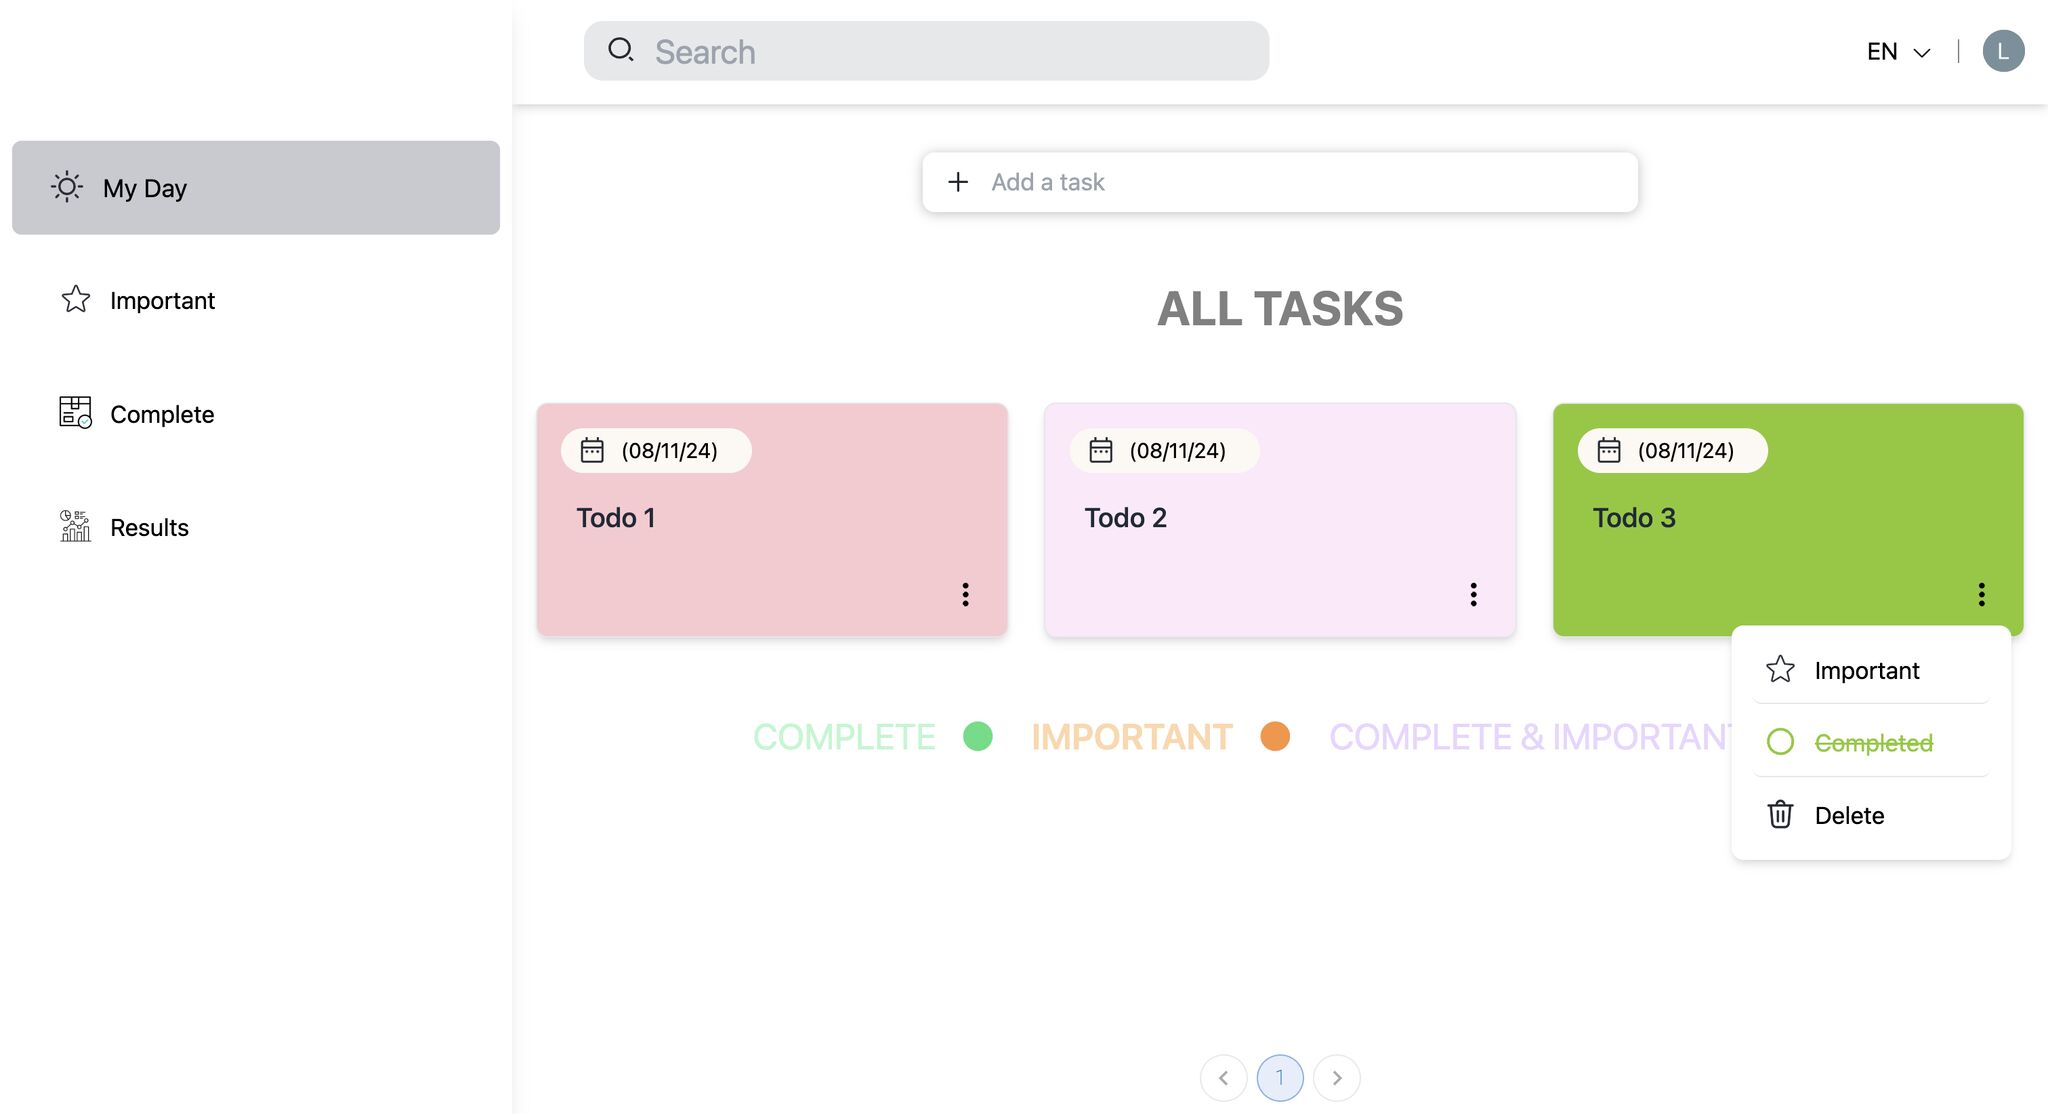Select Important from the context menu

(x=1866, y=668)
